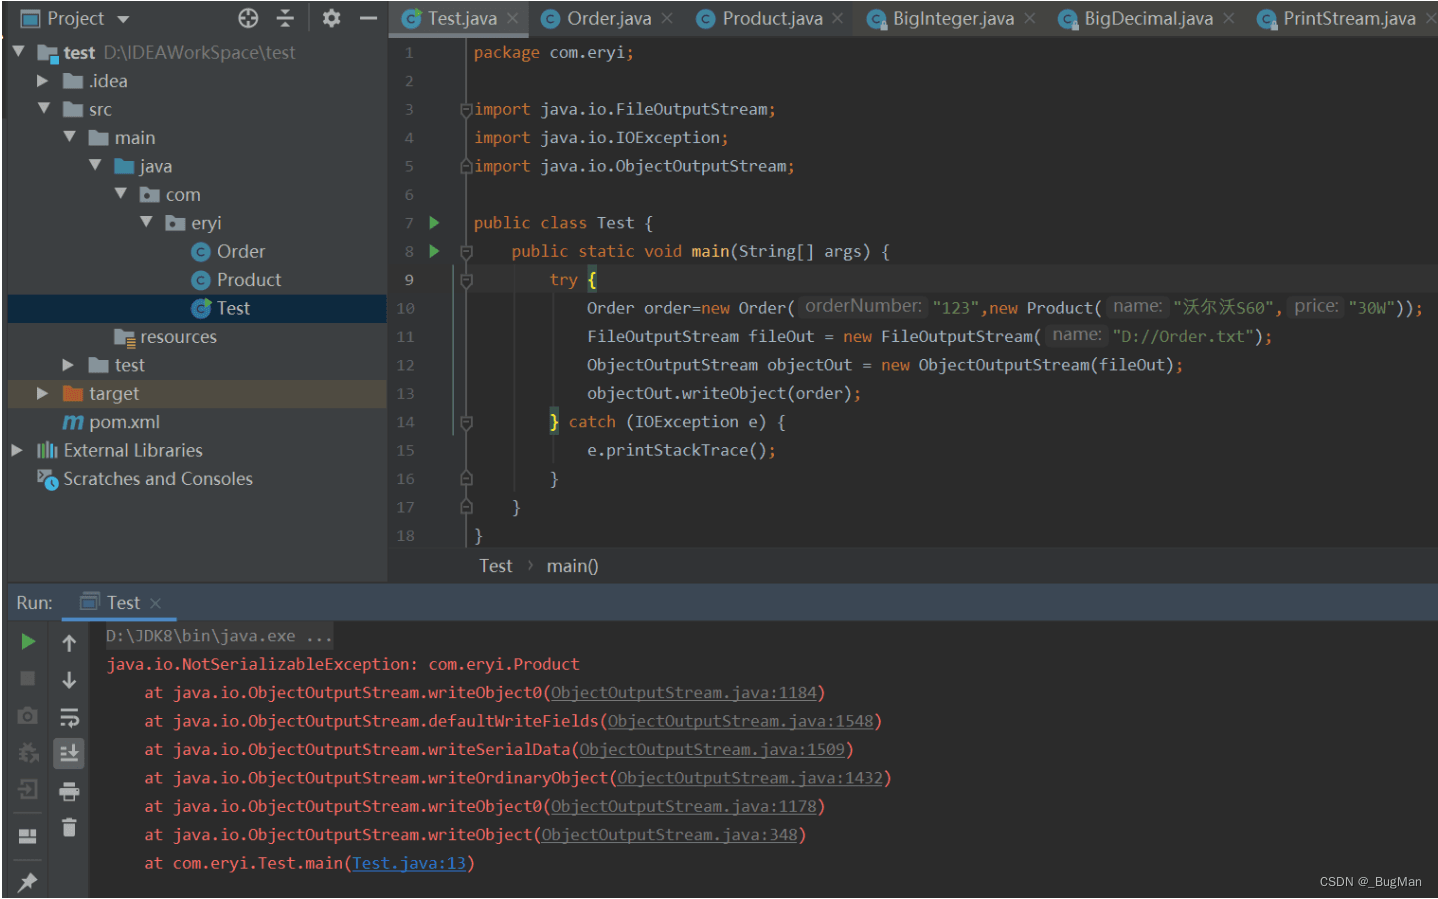The width and height of the screenshot is (1438, 899).
Task: Click the run gutter arrow beside main method
Action: (434, 251)
